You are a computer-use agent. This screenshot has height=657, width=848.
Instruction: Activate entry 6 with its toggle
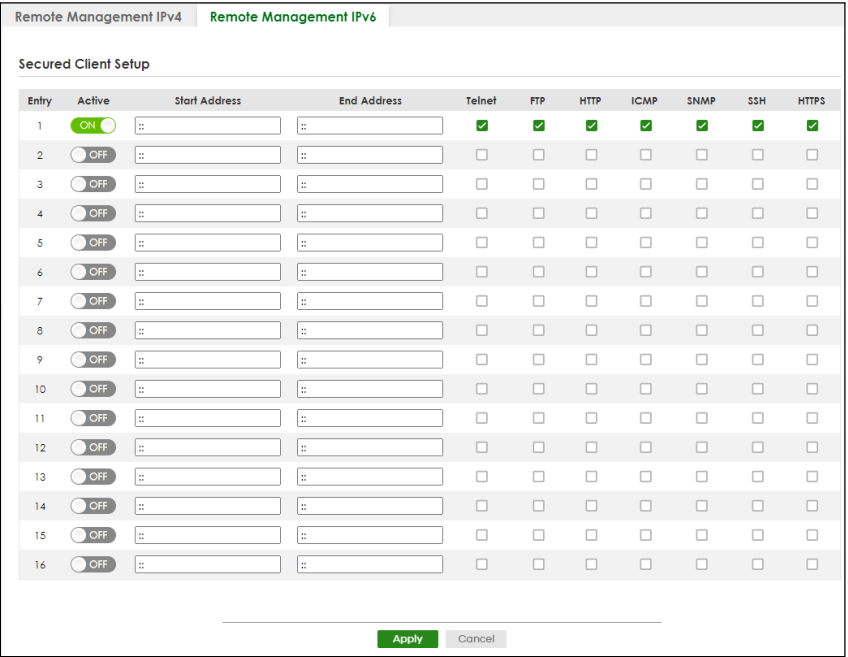pyautogui.click(x=93, y=271)
